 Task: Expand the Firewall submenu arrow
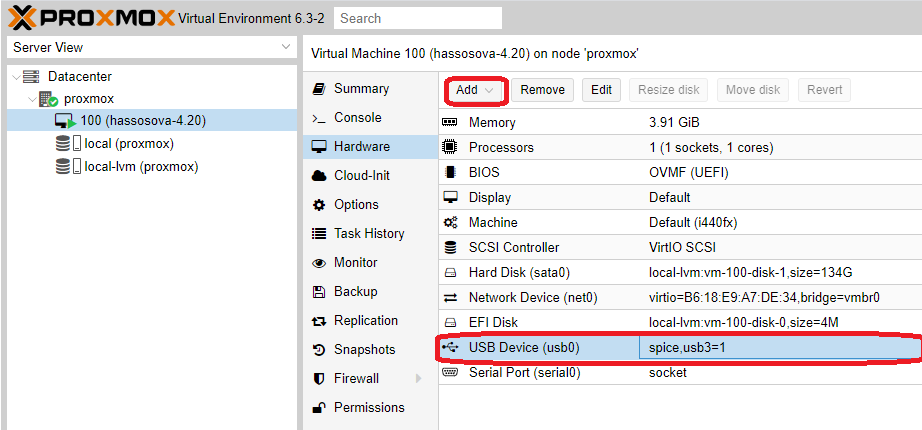coord(419,378)
